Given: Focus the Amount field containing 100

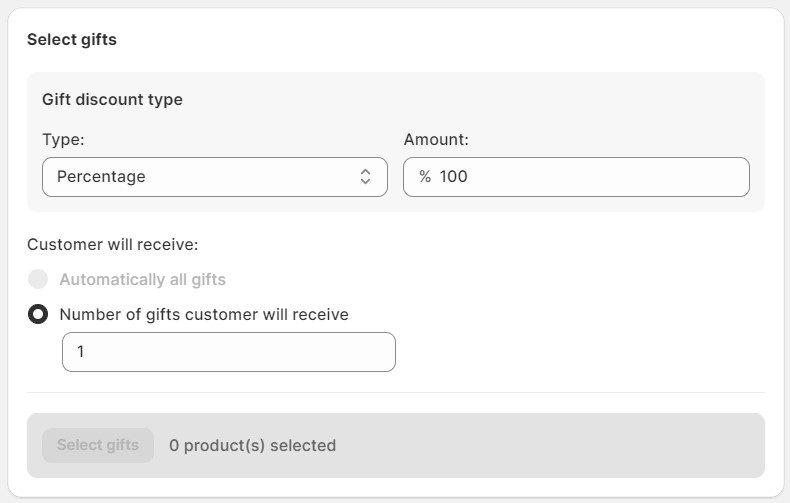Looking at the screenshot, I should (590, 177).
